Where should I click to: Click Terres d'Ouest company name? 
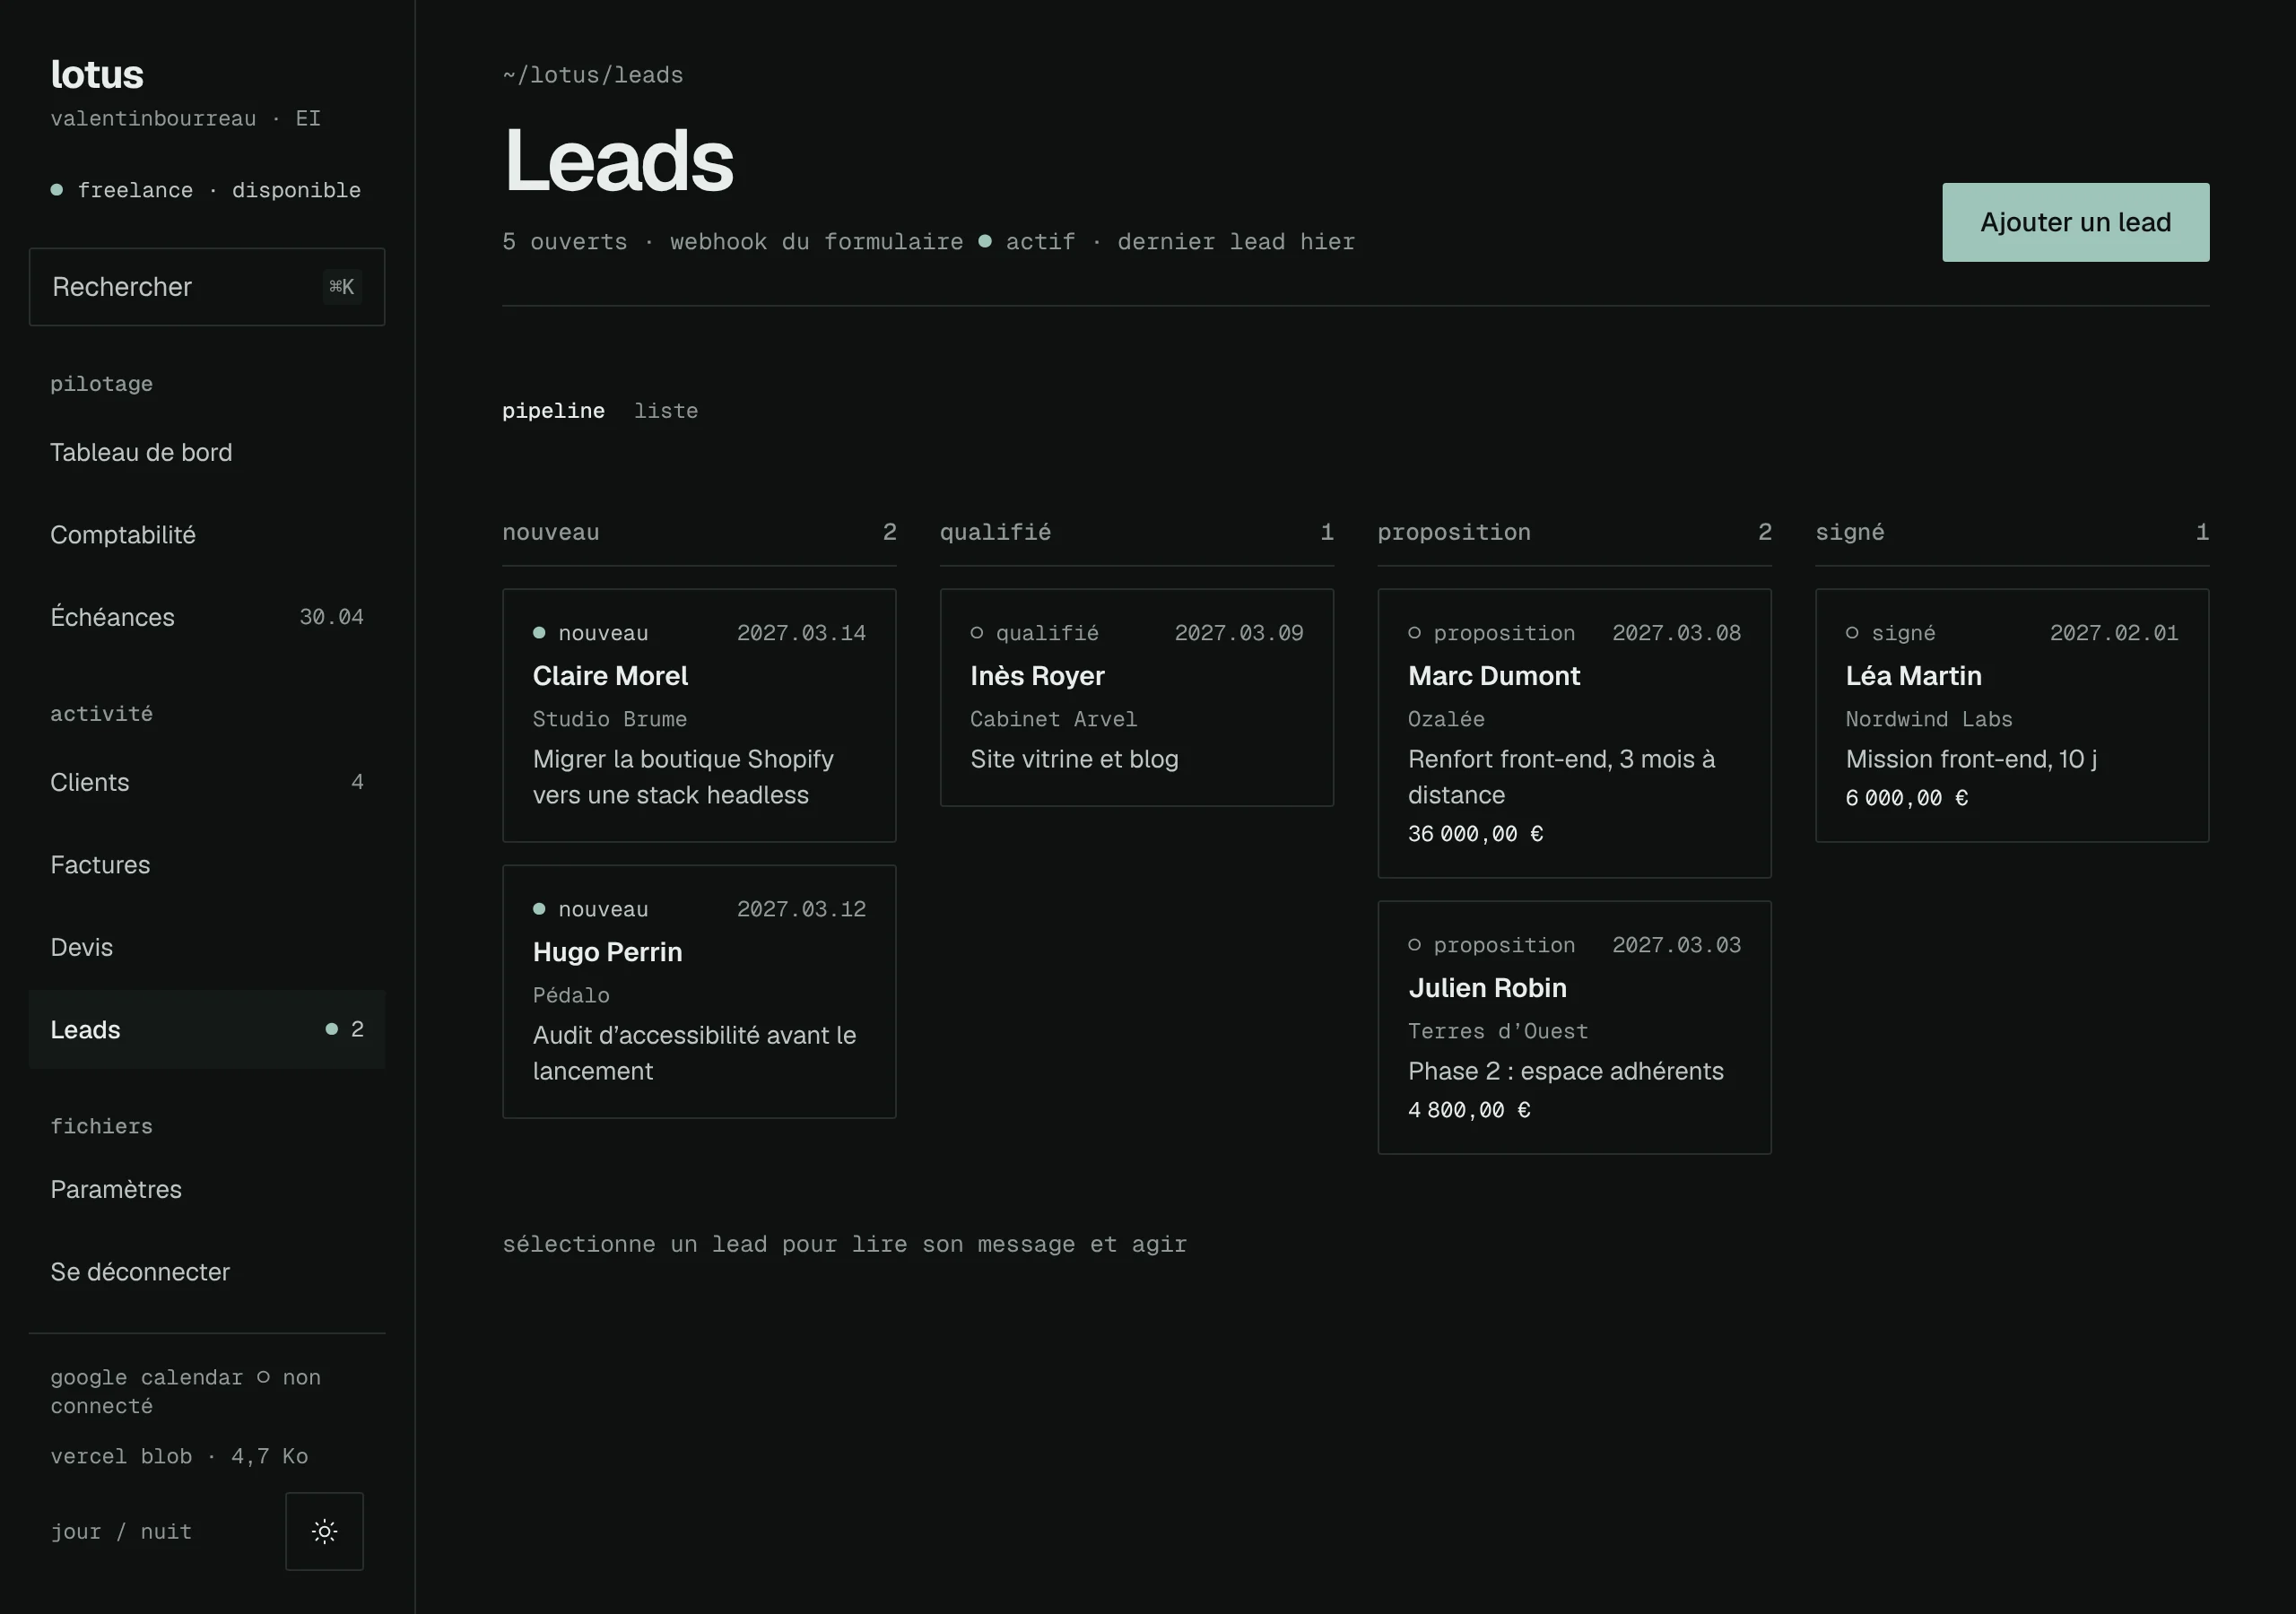(1497, 1031)
